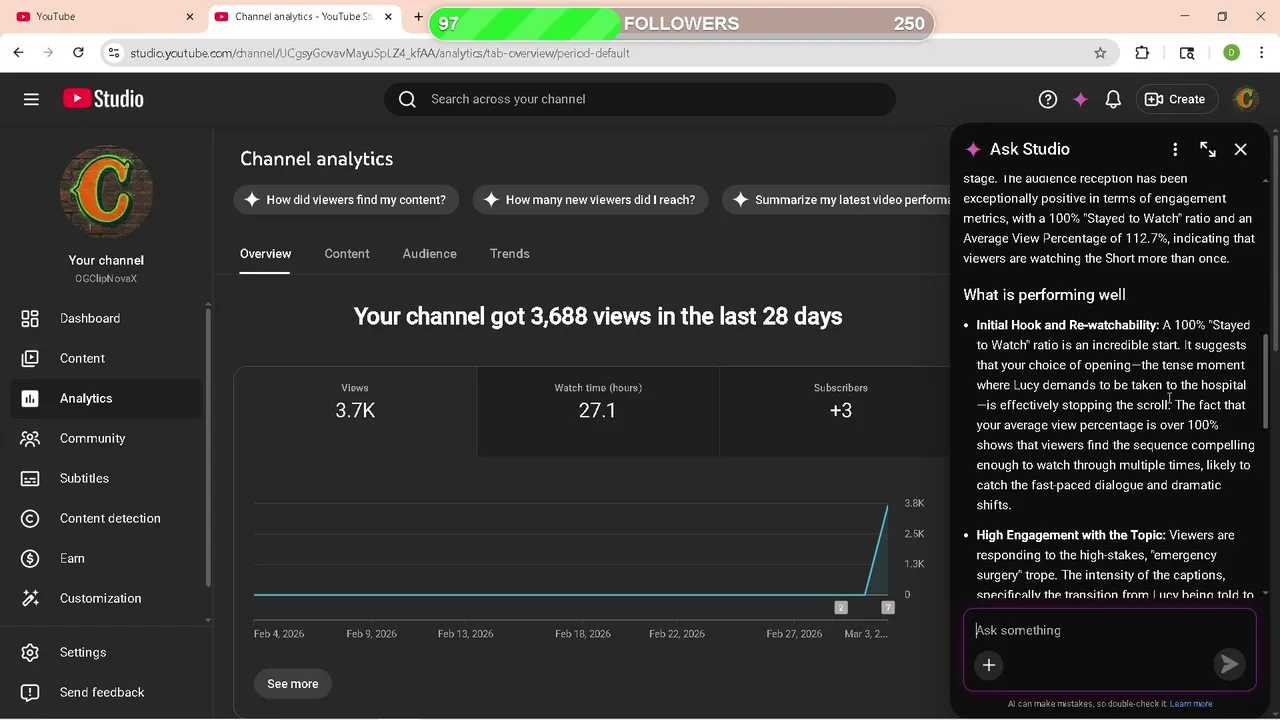The width and height of the screenshot is (1280, 720).
Task: Click the Ask Studio panel scrollbar
Action: 1265,380
